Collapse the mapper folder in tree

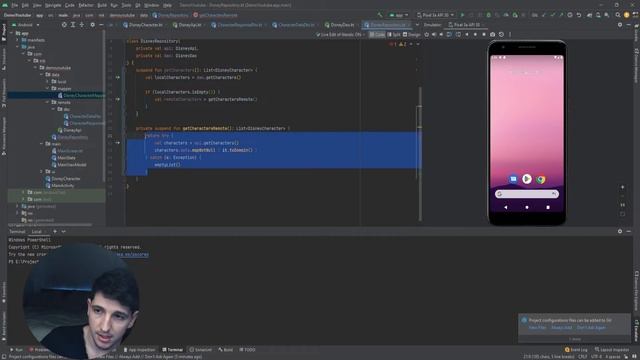pos(47,89)
